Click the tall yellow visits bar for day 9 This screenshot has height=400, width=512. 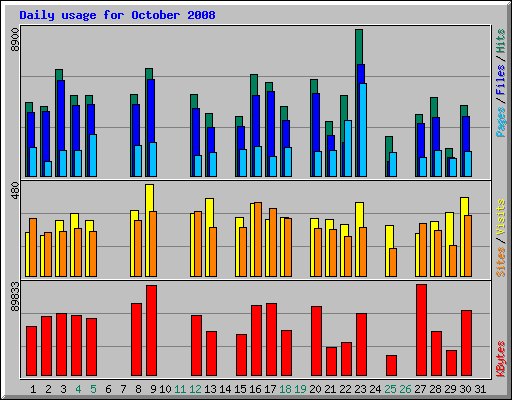[150, 198]
